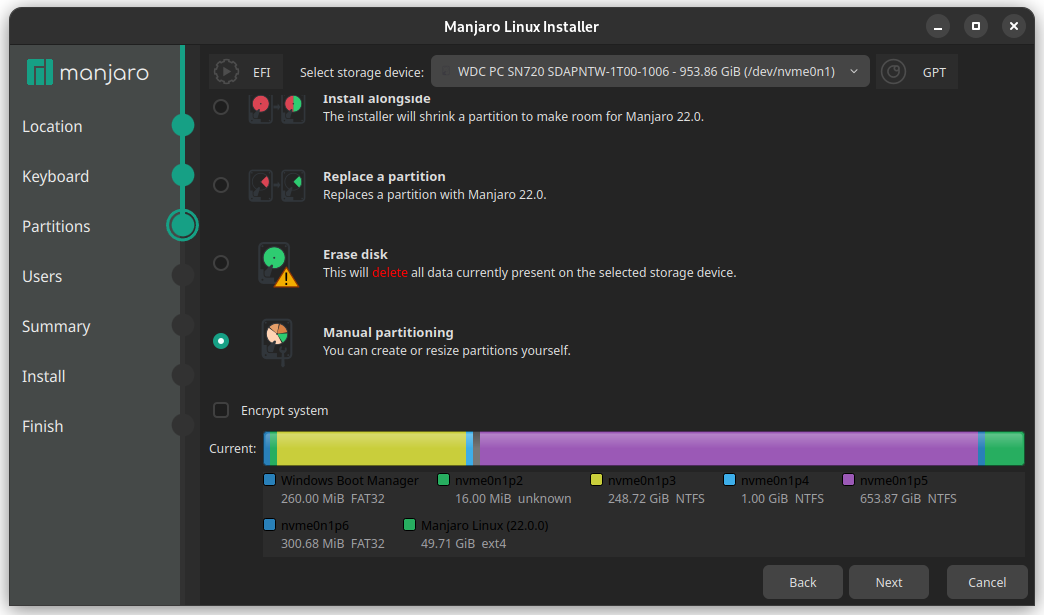Click the Manual partitioning pie chart icon
The height and width of the screenshot is (615, 1044).
click(x=277, y=342)
